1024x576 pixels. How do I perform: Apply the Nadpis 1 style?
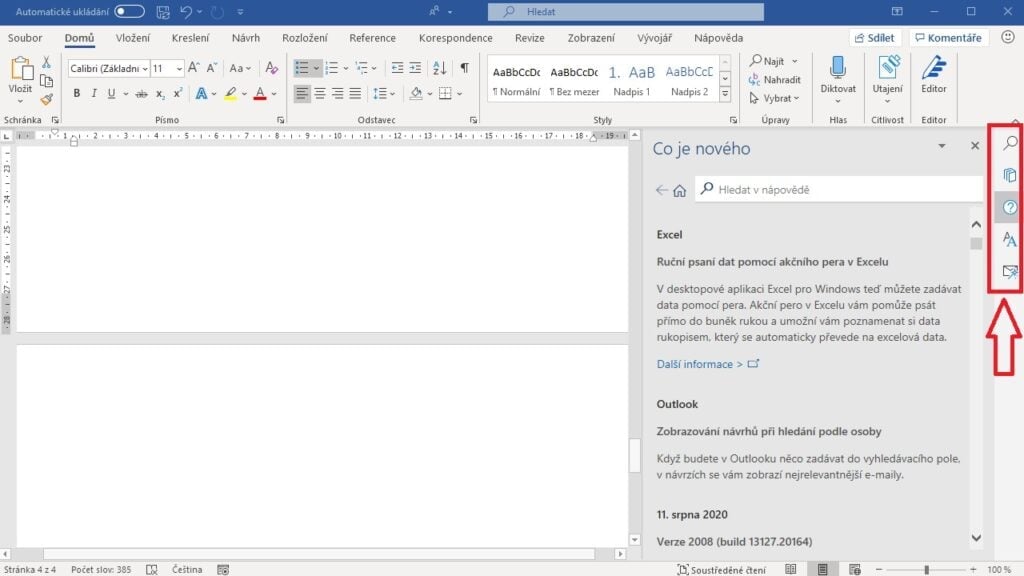point(632,80)
